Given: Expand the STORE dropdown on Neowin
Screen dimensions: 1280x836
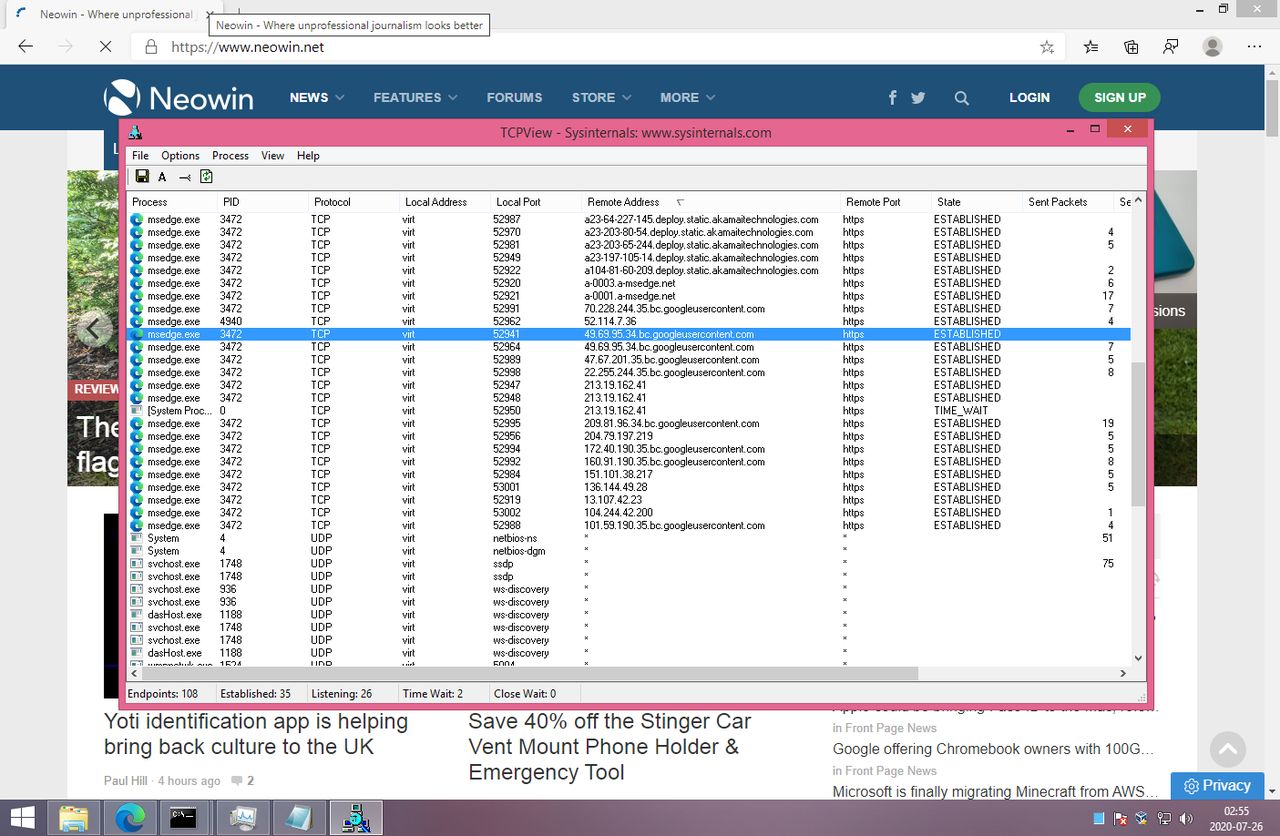Looking at the screenshot, I should pyautogui.click(x=601, y=98).
